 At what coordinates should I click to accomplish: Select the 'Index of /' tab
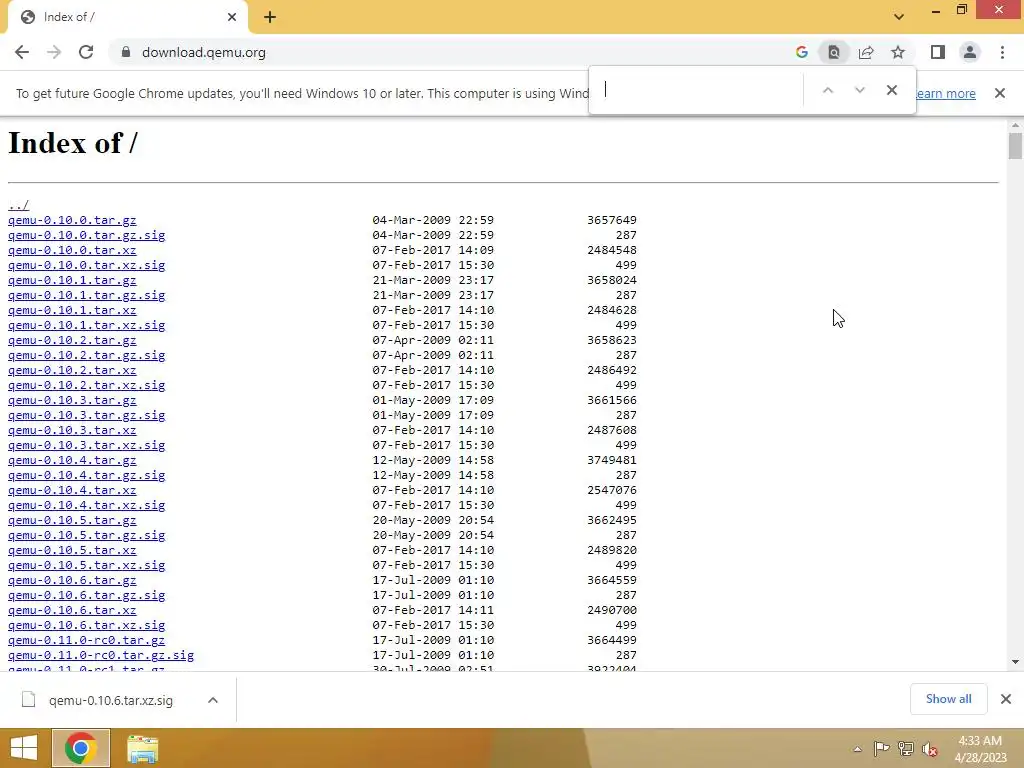pyautogui.click(x=127, y=18)
